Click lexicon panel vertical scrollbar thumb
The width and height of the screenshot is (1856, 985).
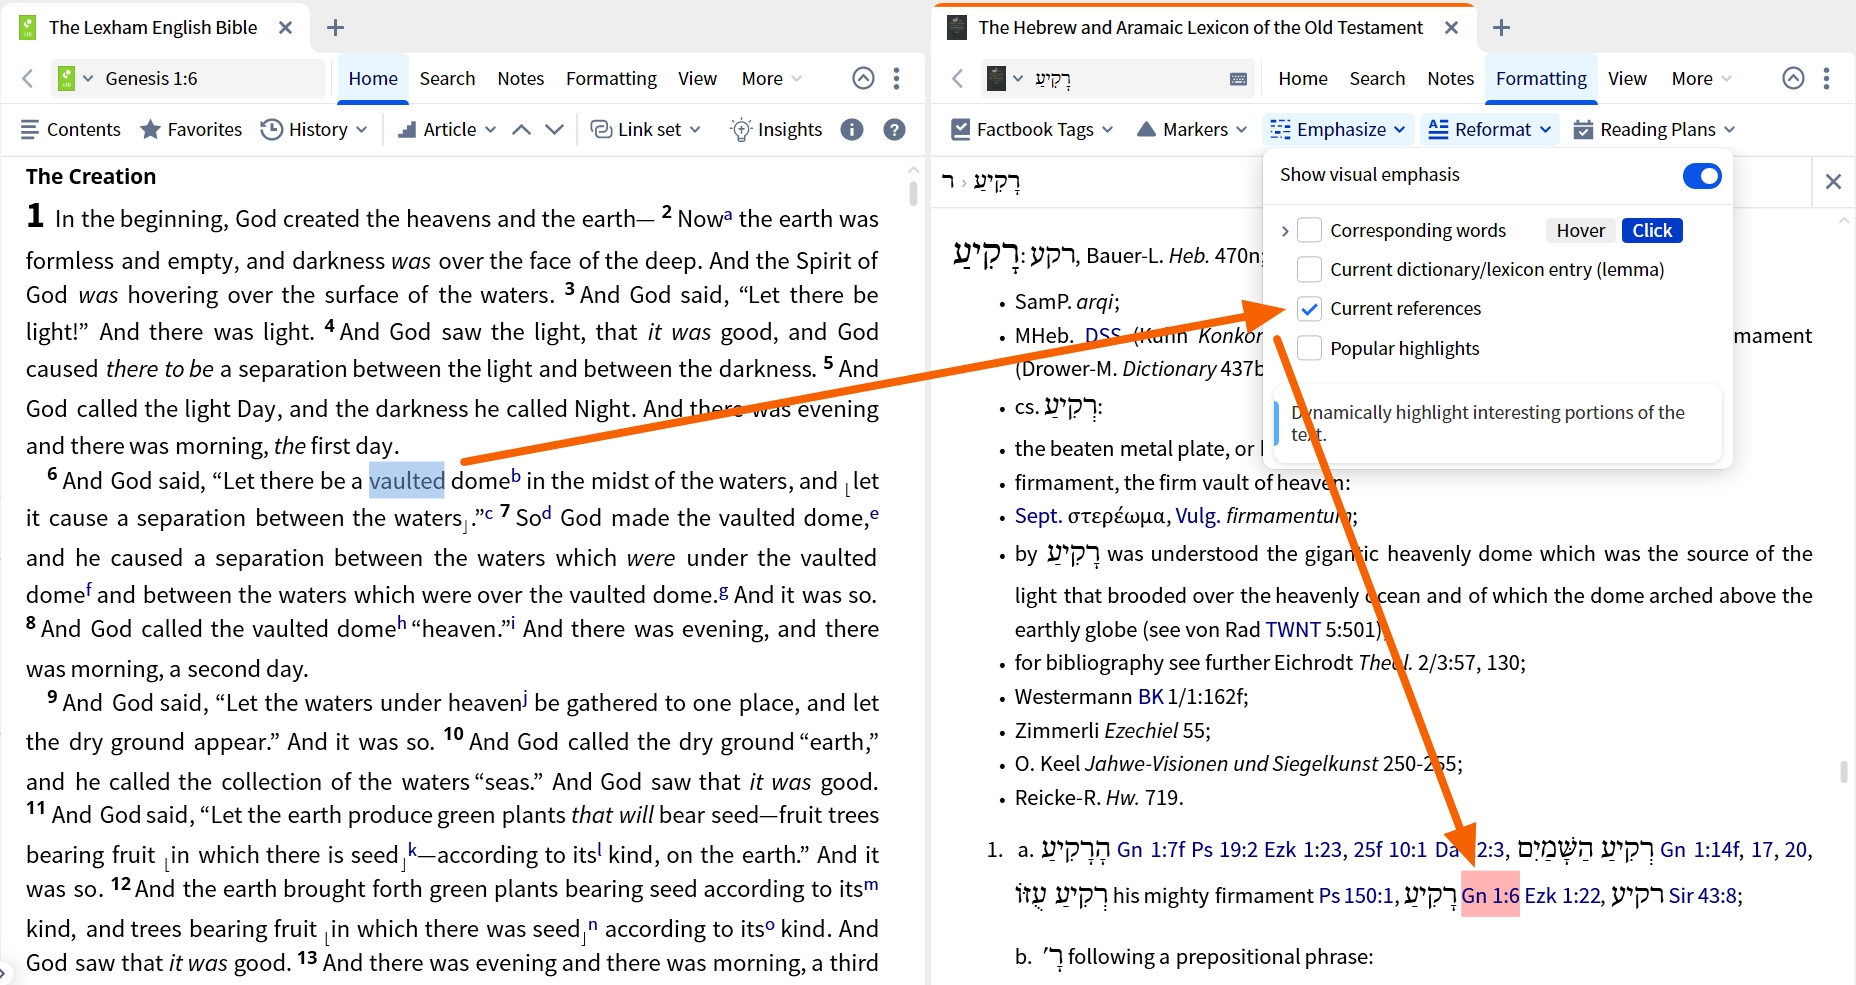(1843, 771)
